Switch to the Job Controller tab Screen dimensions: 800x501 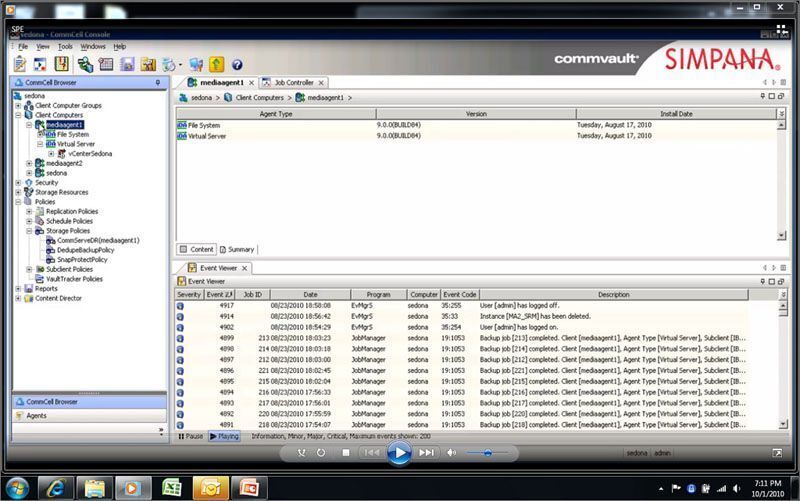(293, 83)
